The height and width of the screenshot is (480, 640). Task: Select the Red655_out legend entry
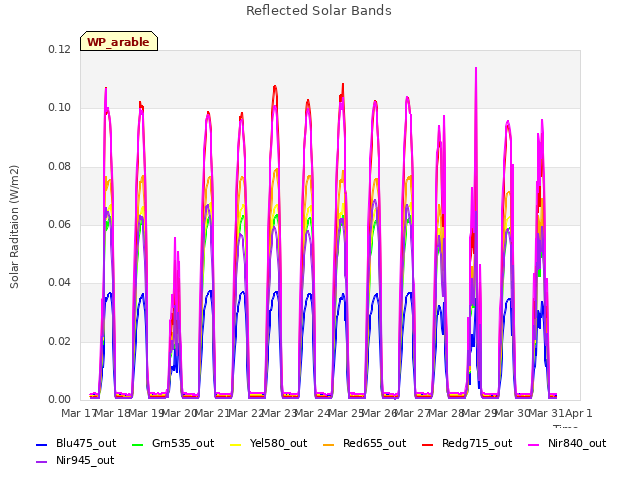click(x=364, y=444)
